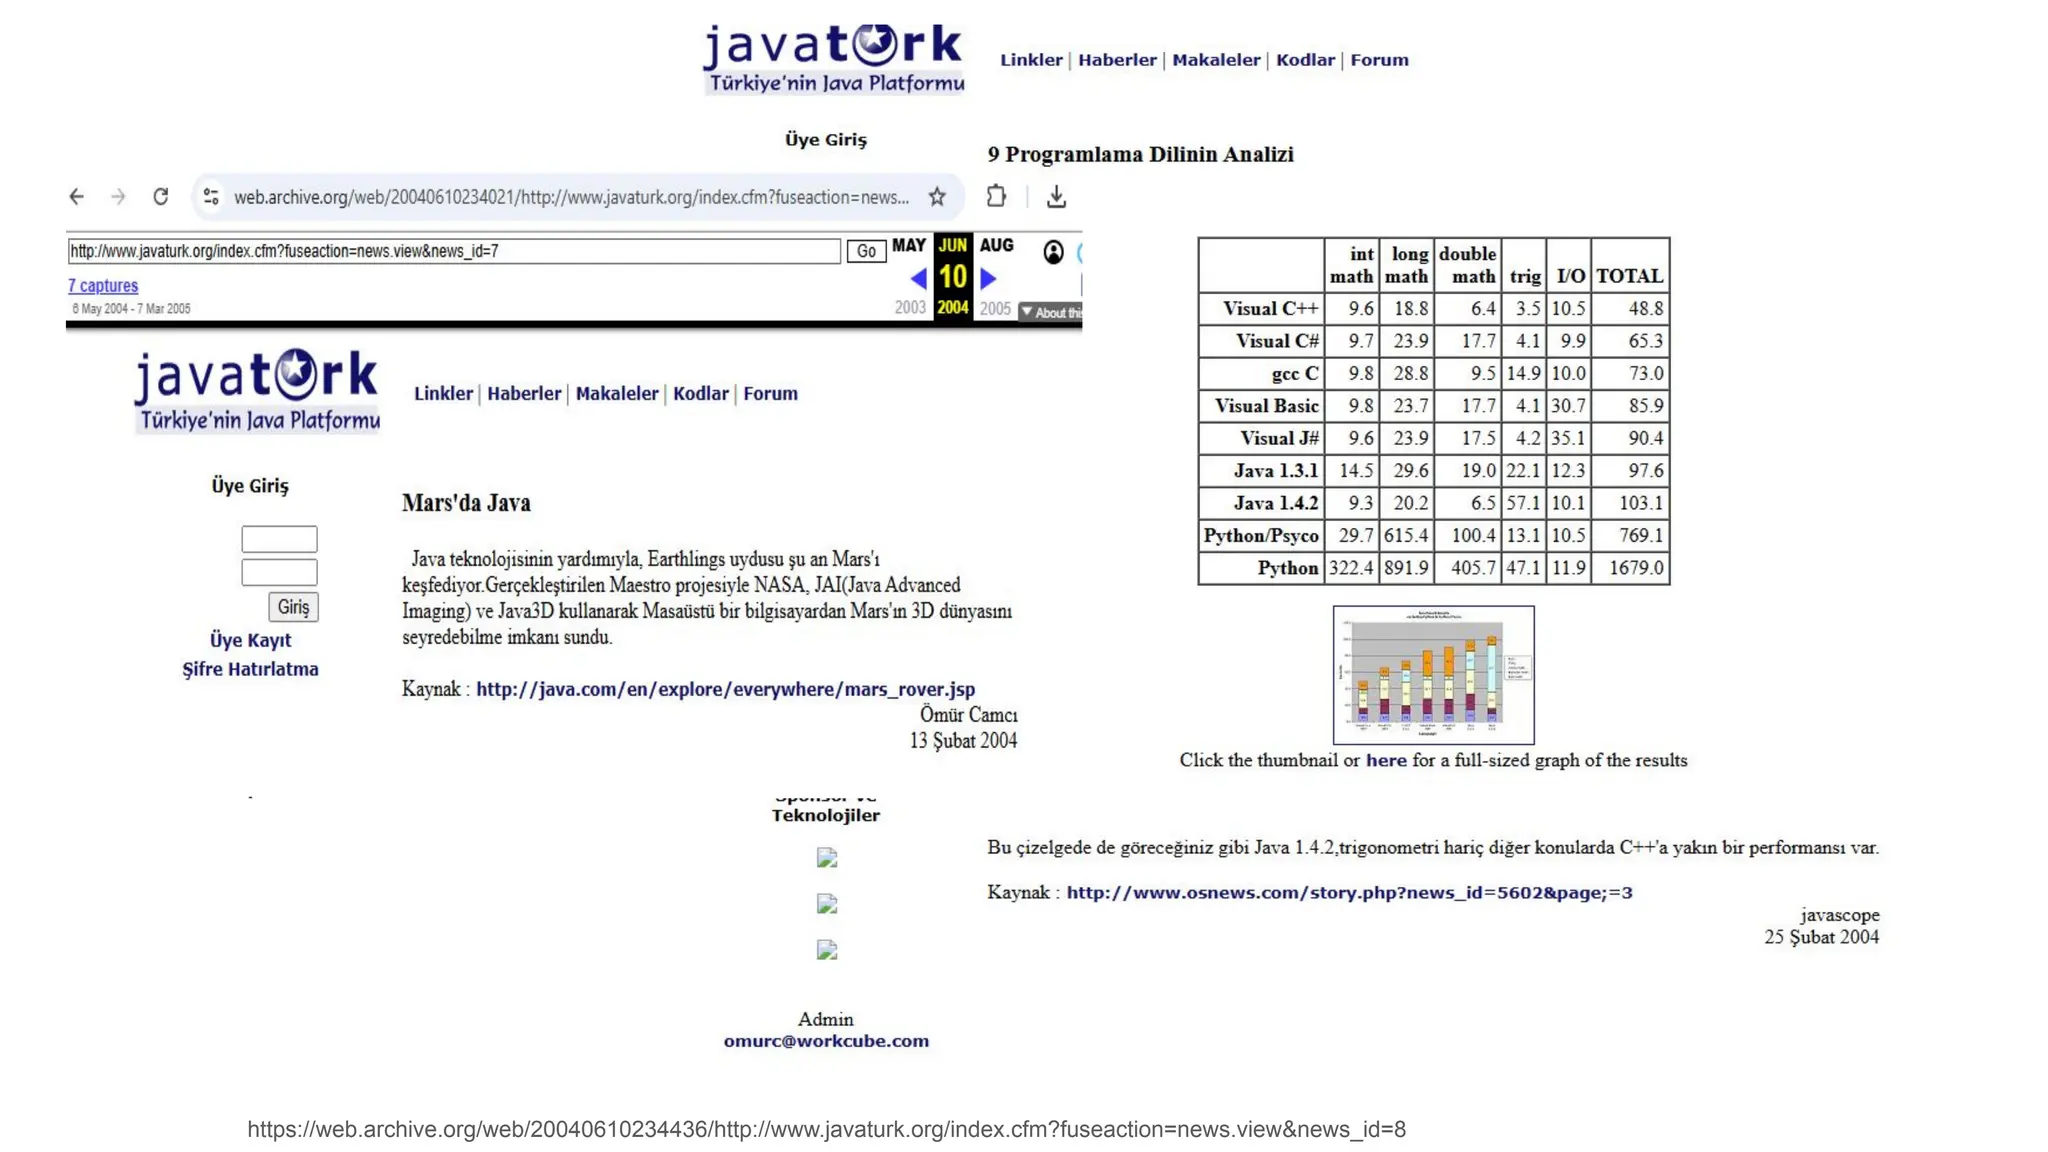Image resolution: width=2048 pixels, height=1152 pixels.
Task: Reload the archived page
Action: pos(160,197)
